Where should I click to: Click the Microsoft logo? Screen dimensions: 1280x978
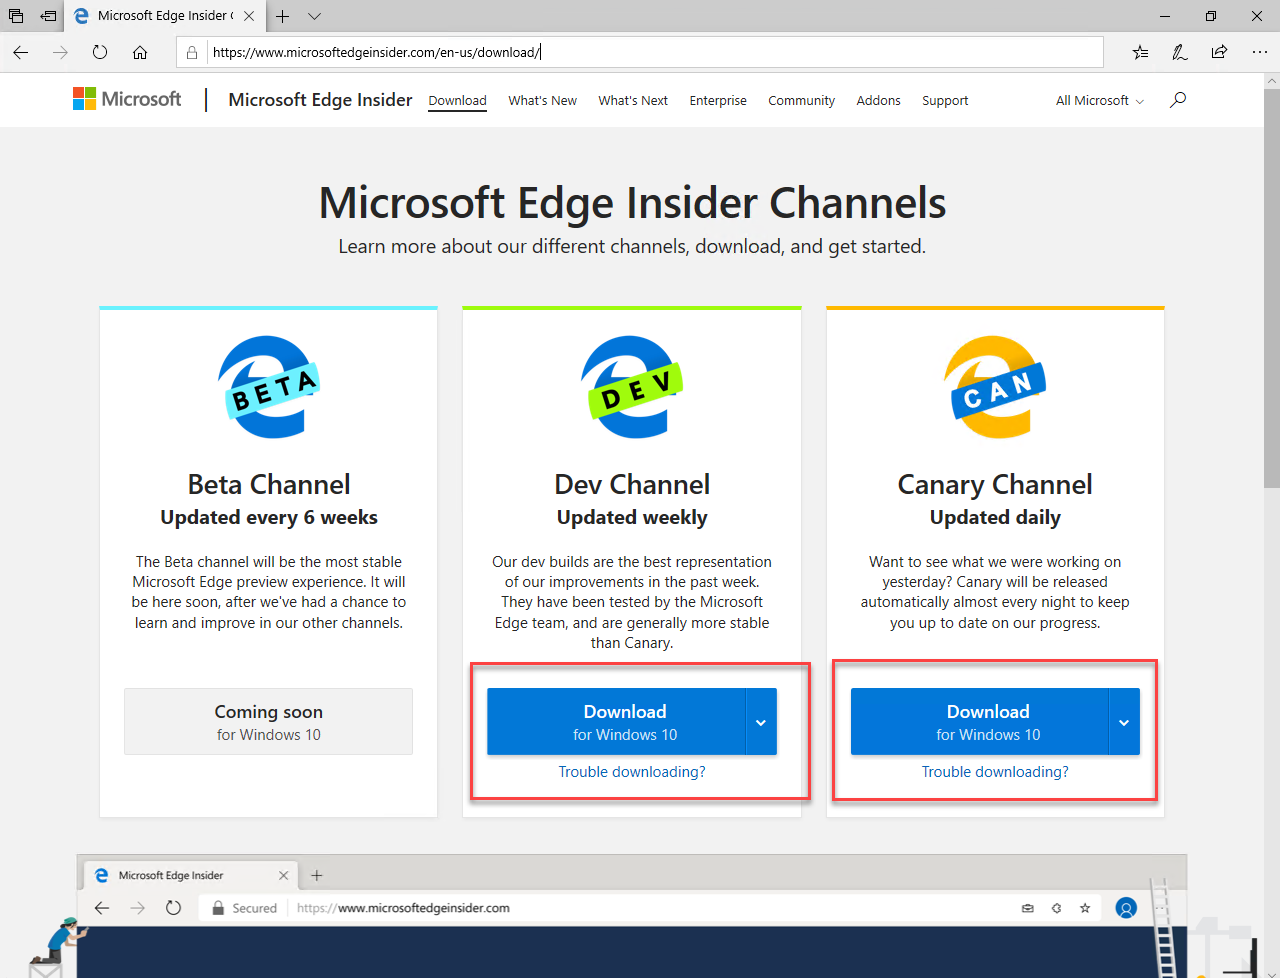coord(127,99)
